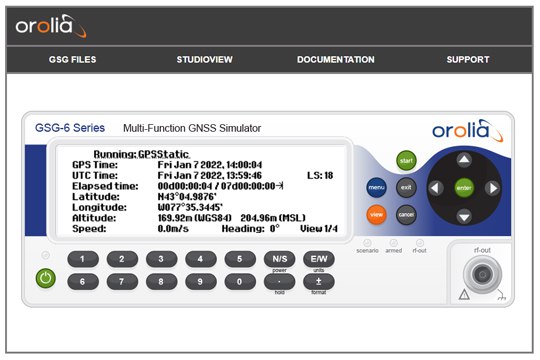Image resolution: width=540 pixels, height=360 pixels.
Task: Click keypad button 8
Action: click(162, 282)
